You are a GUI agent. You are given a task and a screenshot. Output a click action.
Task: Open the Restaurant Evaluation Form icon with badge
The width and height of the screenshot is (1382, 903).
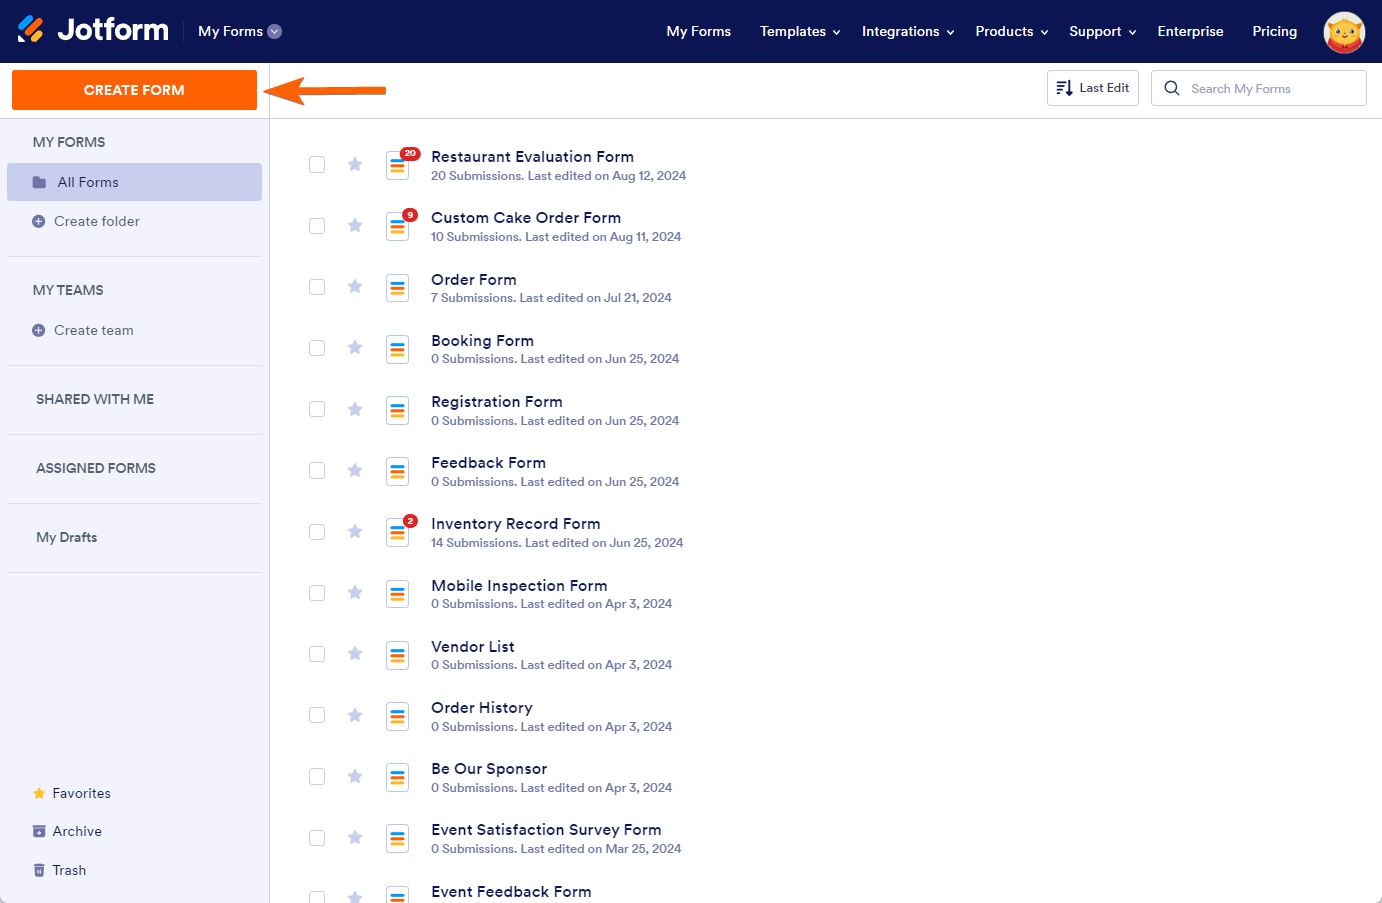(x=398, y=165)
